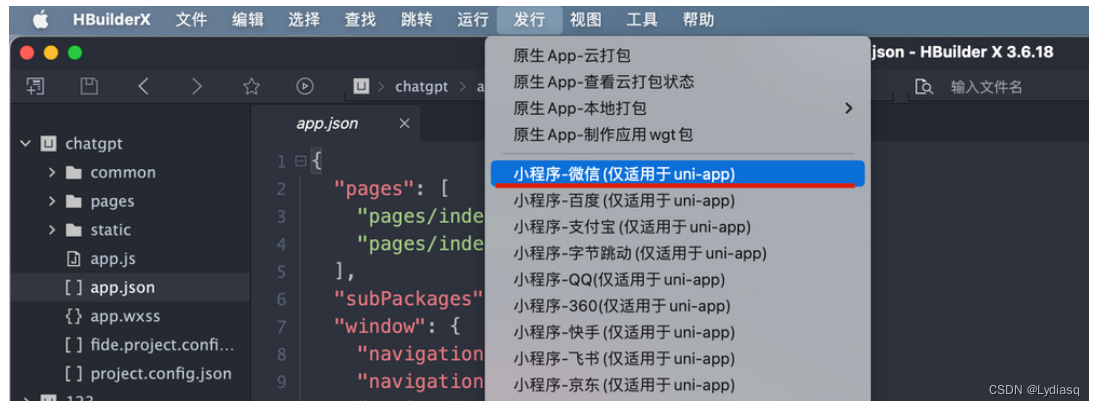Click the run play icon
The height and width of the screenshot is (407, 1096).
click(x=305, y=86)
